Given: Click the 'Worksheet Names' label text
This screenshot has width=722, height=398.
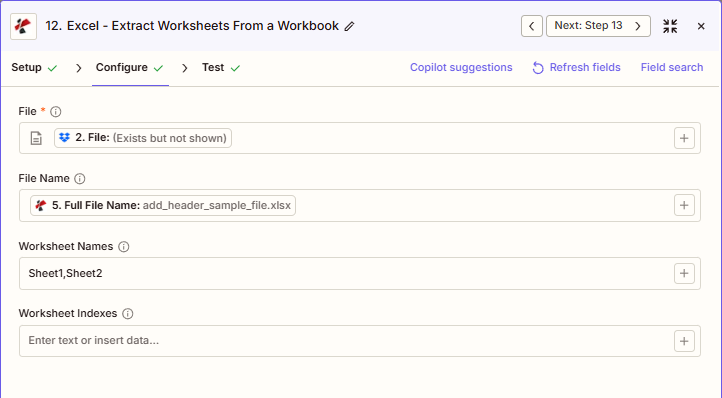Looking at the screenshot, I should tap(65, 246).
